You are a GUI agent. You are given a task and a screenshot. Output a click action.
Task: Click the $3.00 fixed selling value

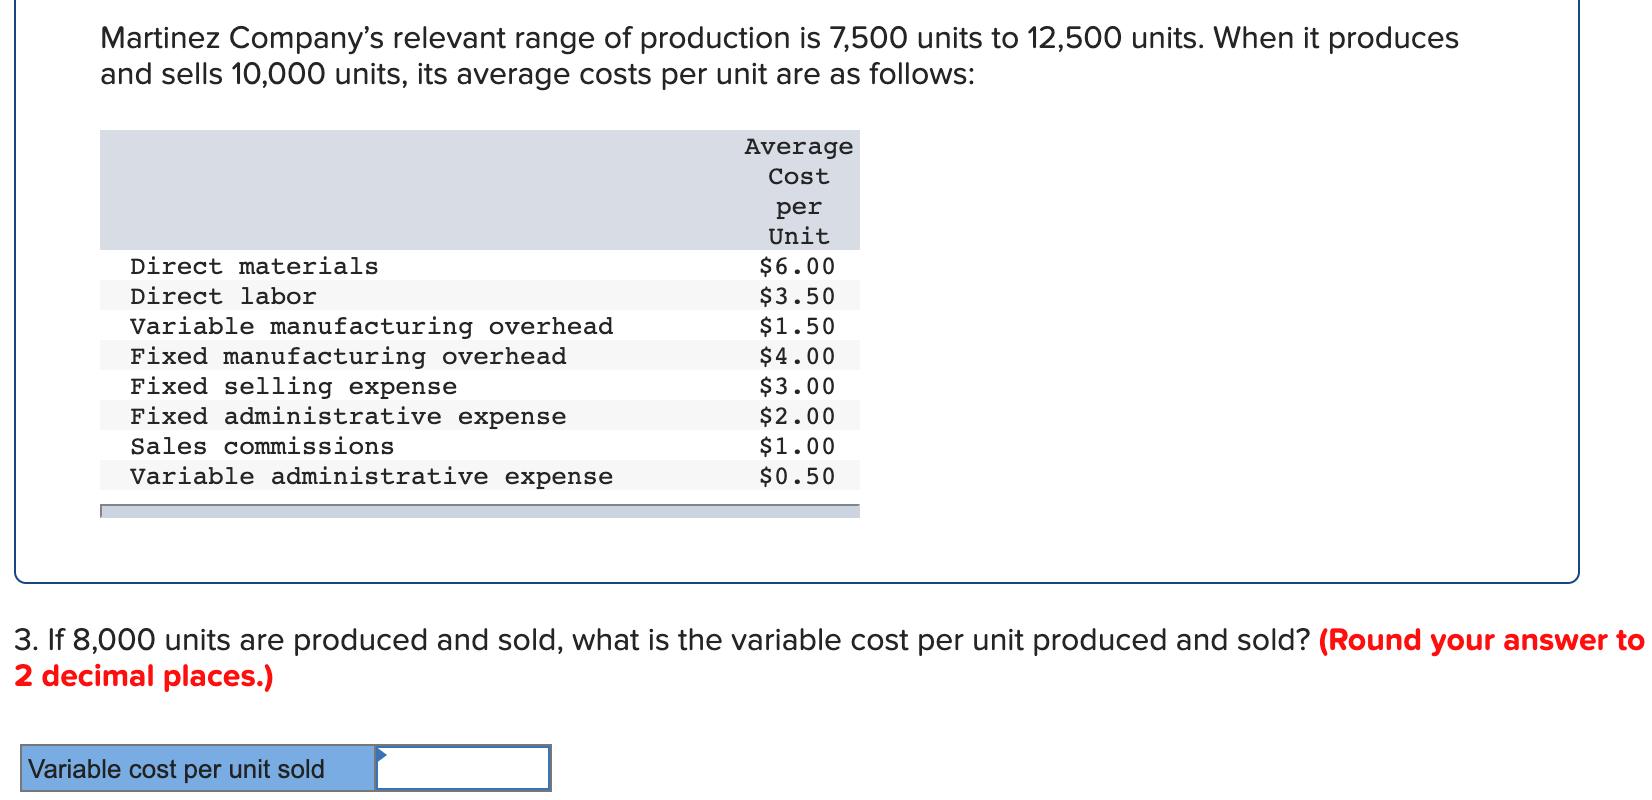tap(797, 386)
